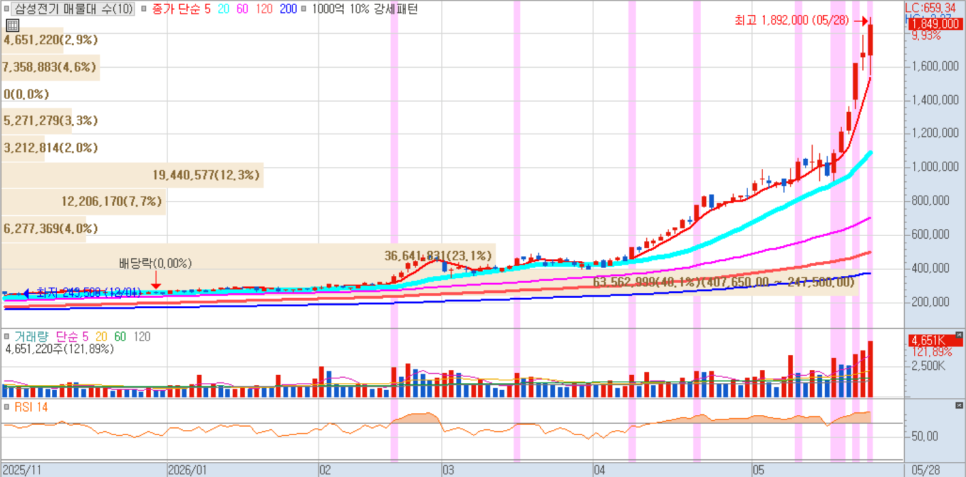
Task: Select blue 200 in the price average legend
Action: point(289,9)
